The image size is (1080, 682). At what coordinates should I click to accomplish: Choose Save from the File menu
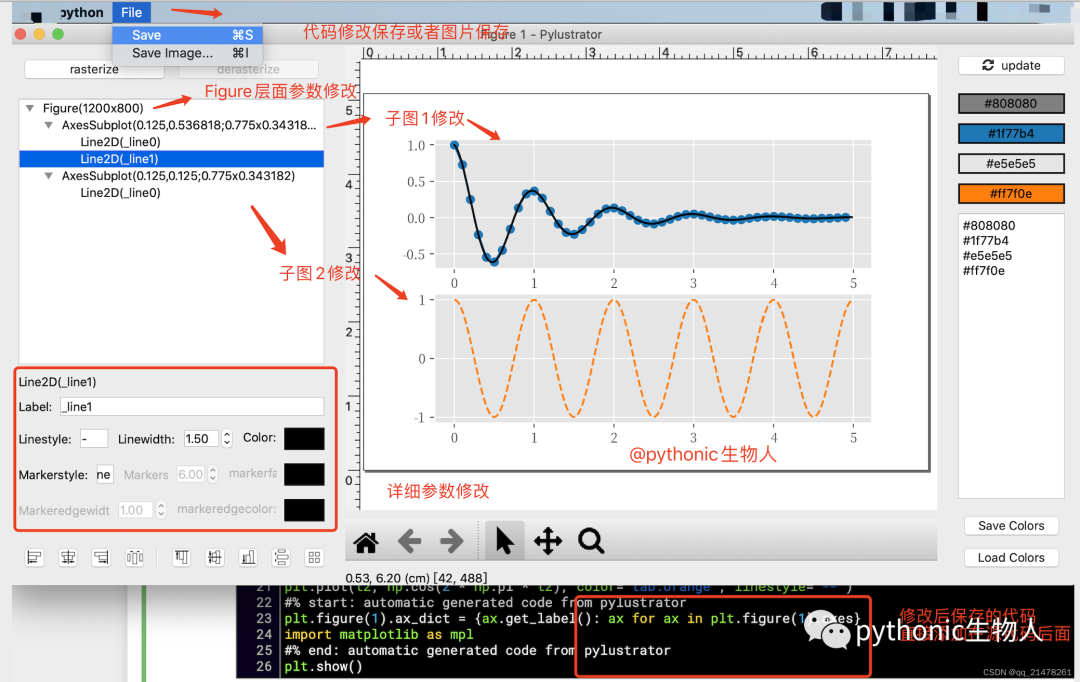(x=187, y=34)
